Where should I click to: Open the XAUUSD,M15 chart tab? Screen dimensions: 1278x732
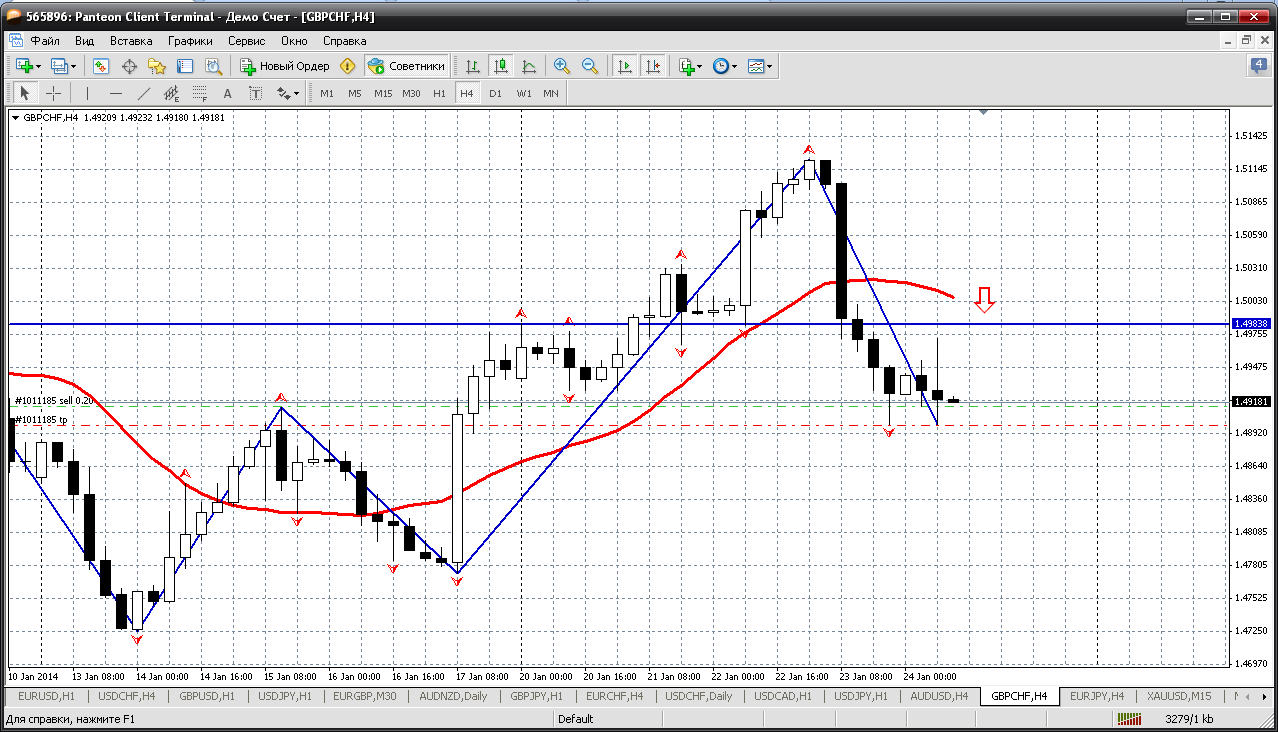[1179, 696]
